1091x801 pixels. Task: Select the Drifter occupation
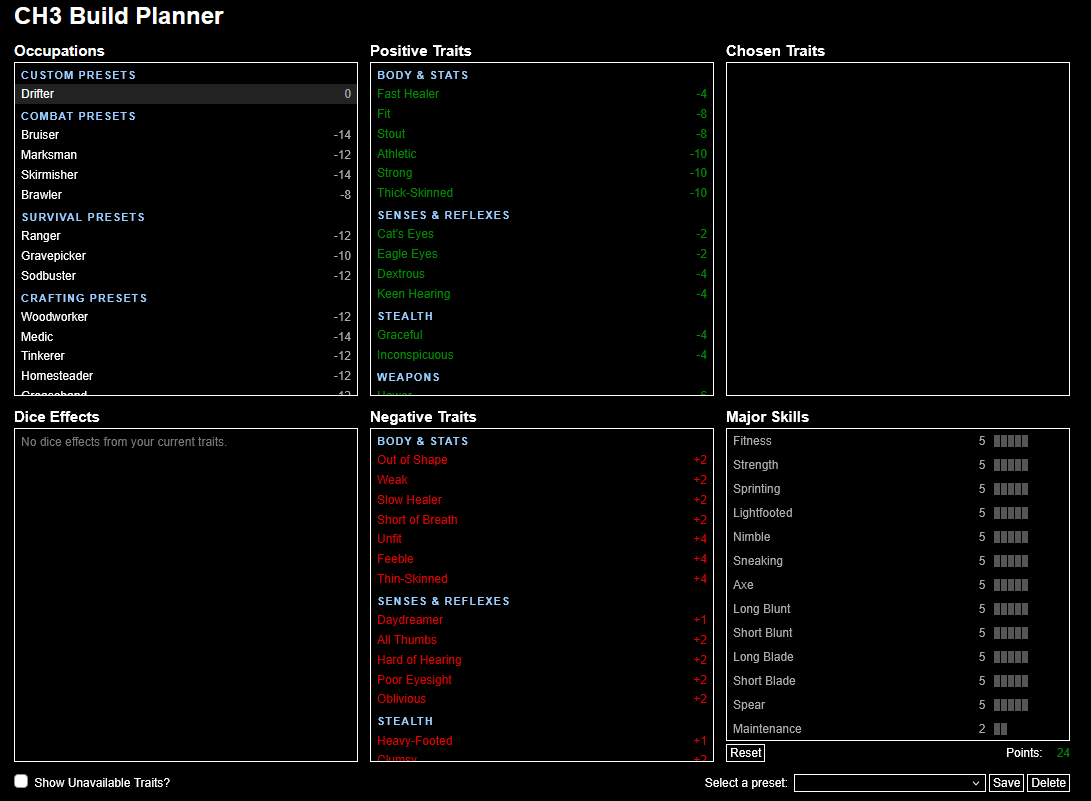(186, 94)
